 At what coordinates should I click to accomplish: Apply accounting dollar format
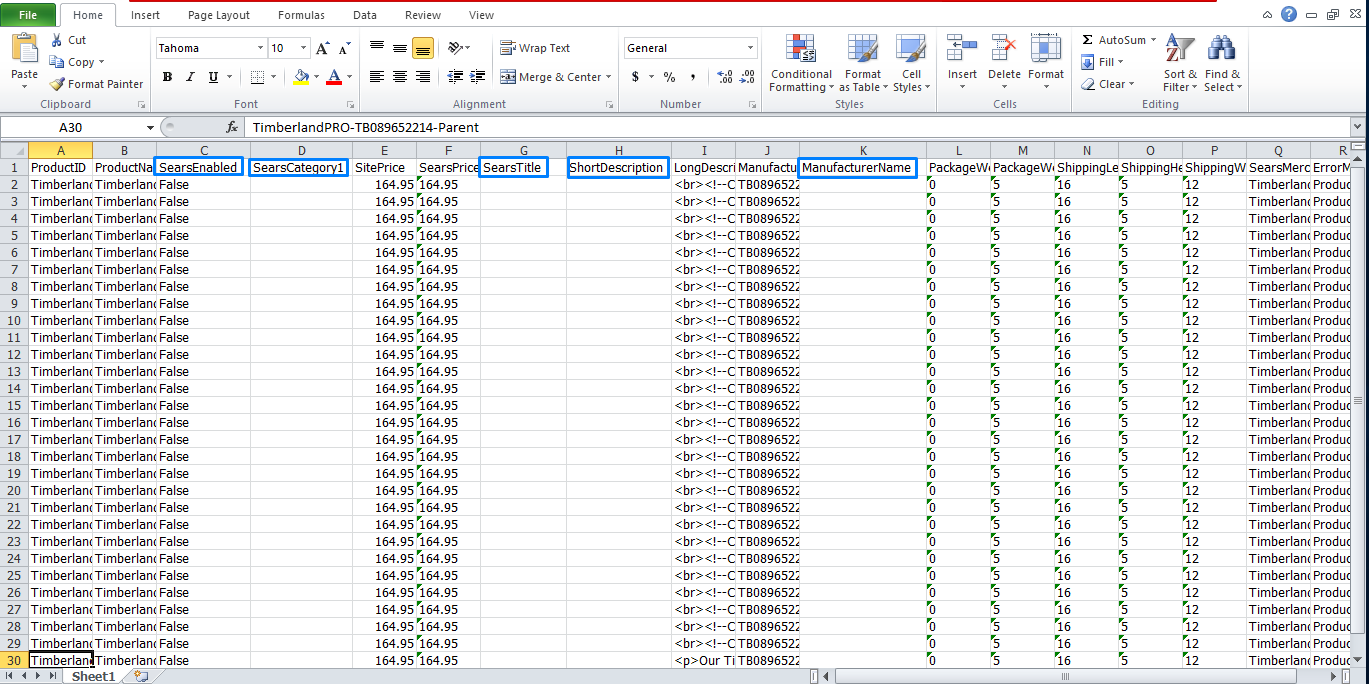coord(635,77)
